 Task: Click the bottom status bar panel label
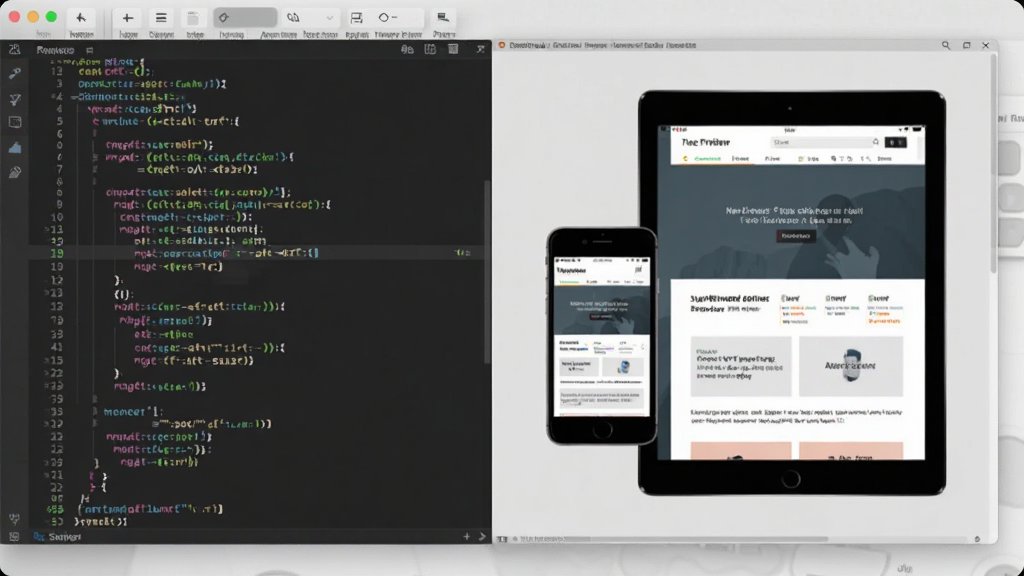65,537
